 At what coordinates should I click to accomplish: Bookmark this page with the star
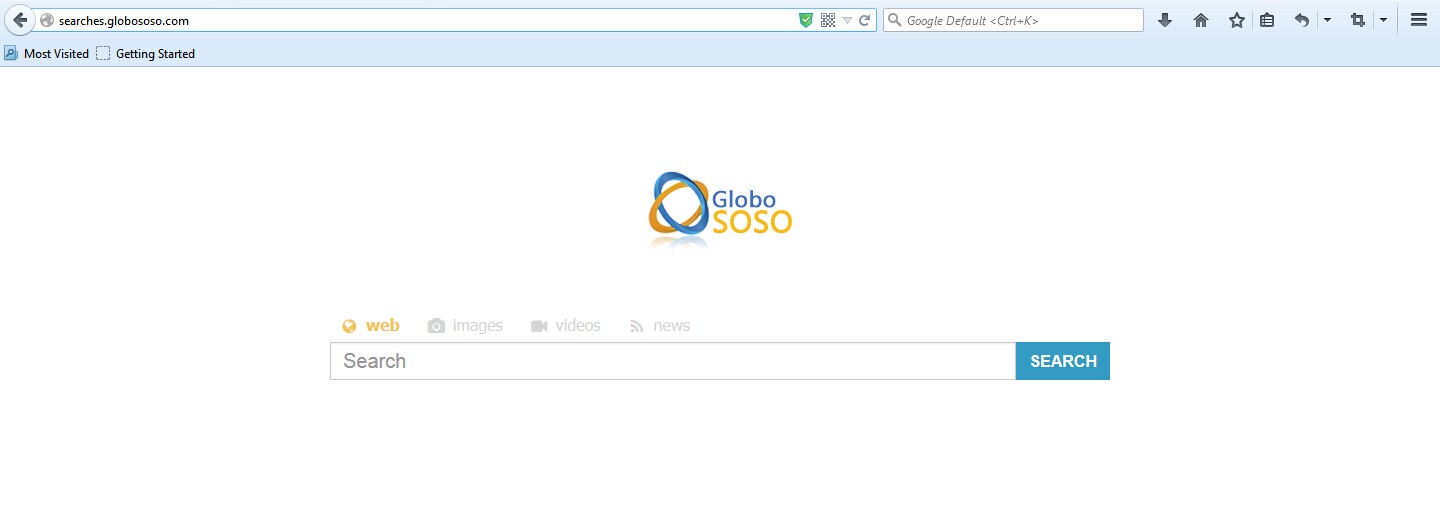click(1237, 20)
